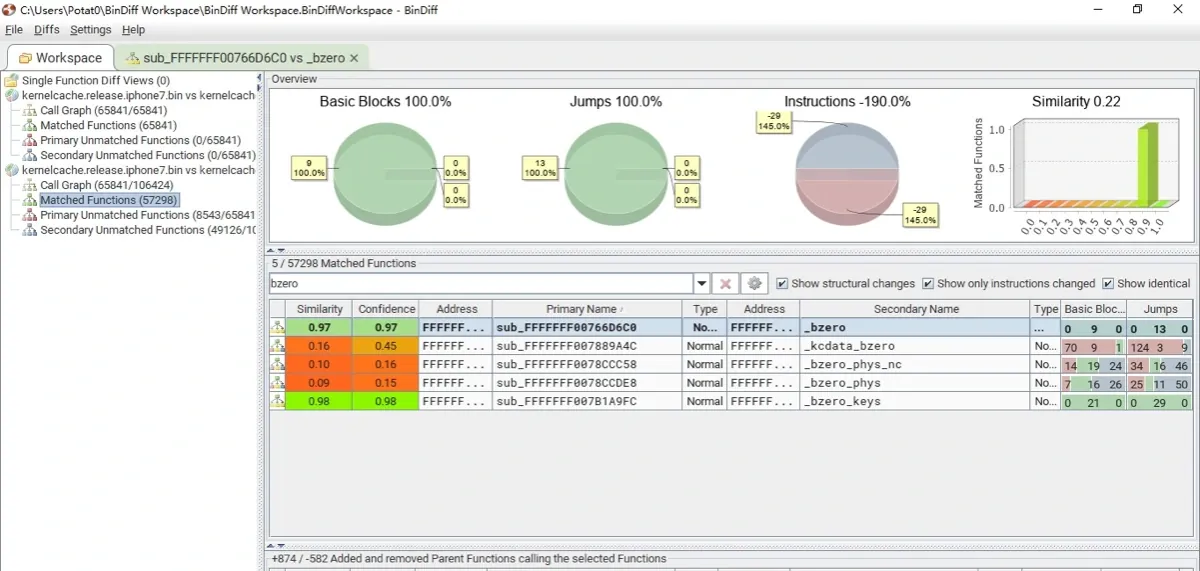Viewport: 1200px width, 571px height.
Task: Click the Single Function Diff Views folder icon
Action: point(12,80)
